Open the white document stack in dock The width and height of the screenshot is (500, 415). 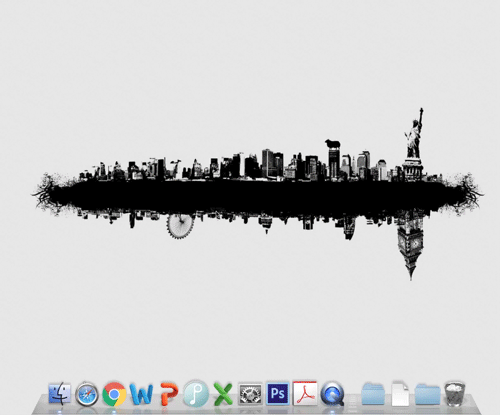pos(400,394)
